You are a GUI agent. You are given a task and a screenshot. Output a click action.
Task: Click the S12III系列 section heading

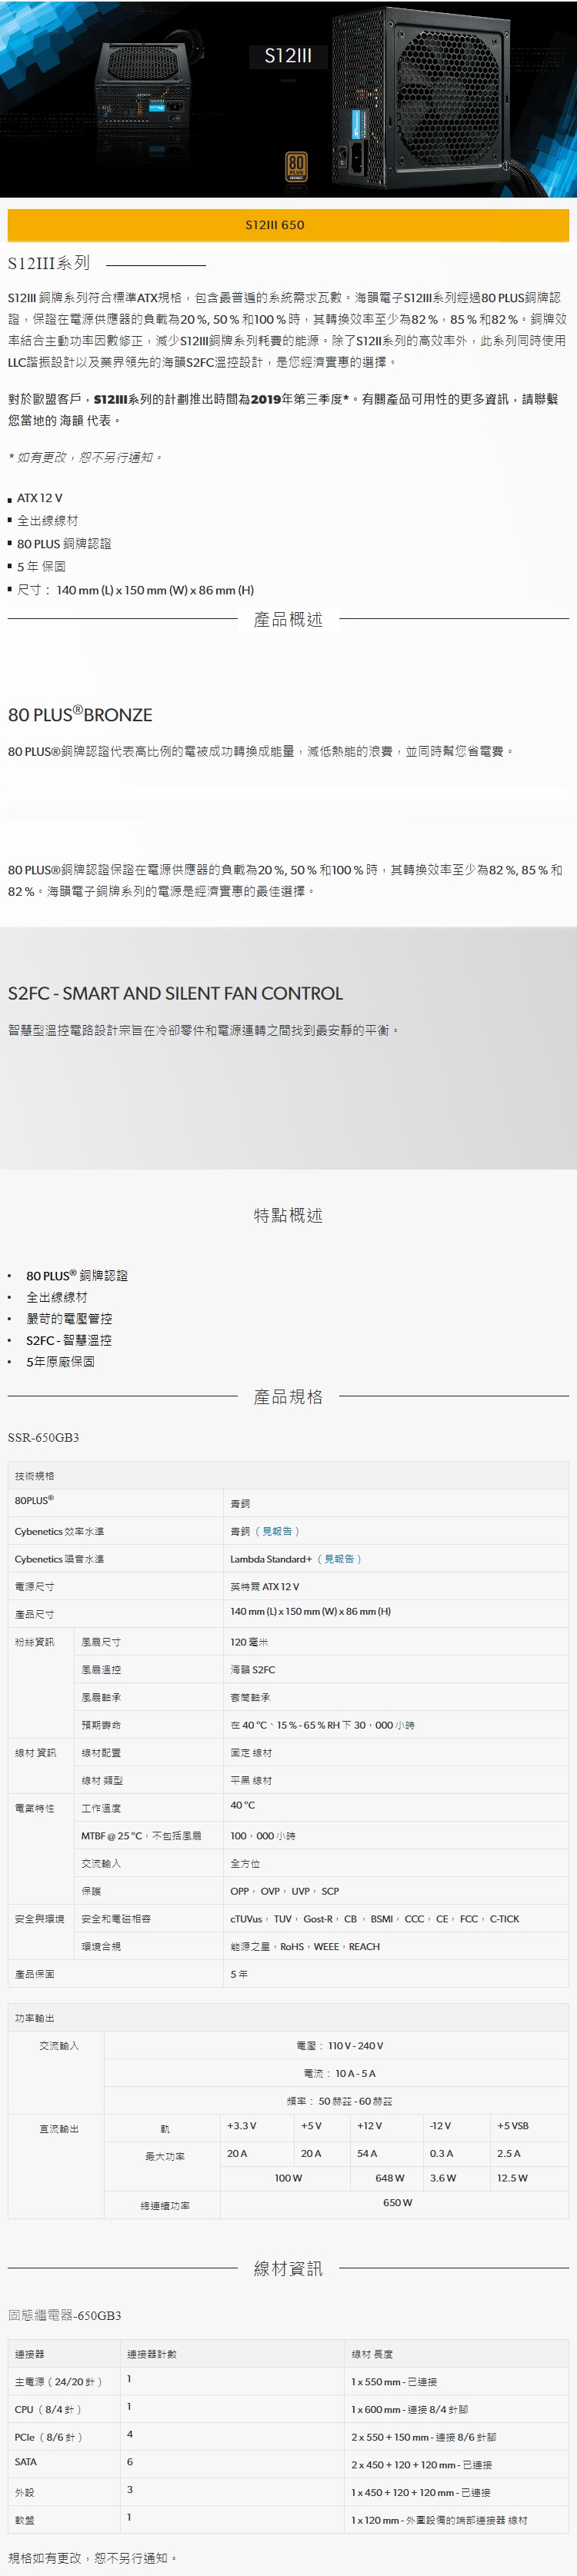49,263
